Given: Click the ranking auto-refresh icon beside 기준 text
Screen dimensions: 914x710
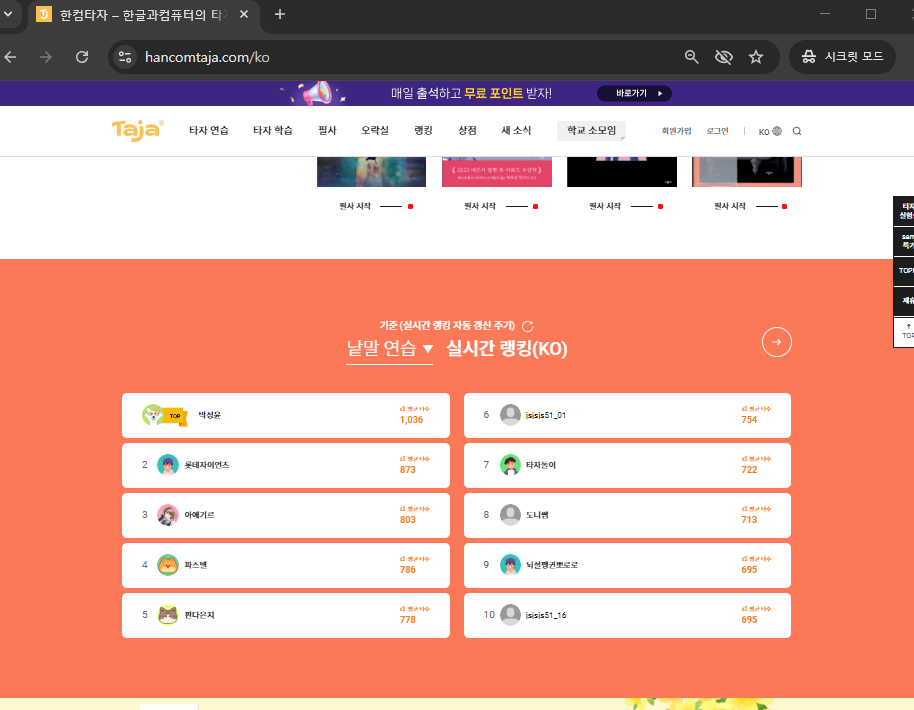Looking at the screenshot, I should pyautogui.click(x=528, y=325).
